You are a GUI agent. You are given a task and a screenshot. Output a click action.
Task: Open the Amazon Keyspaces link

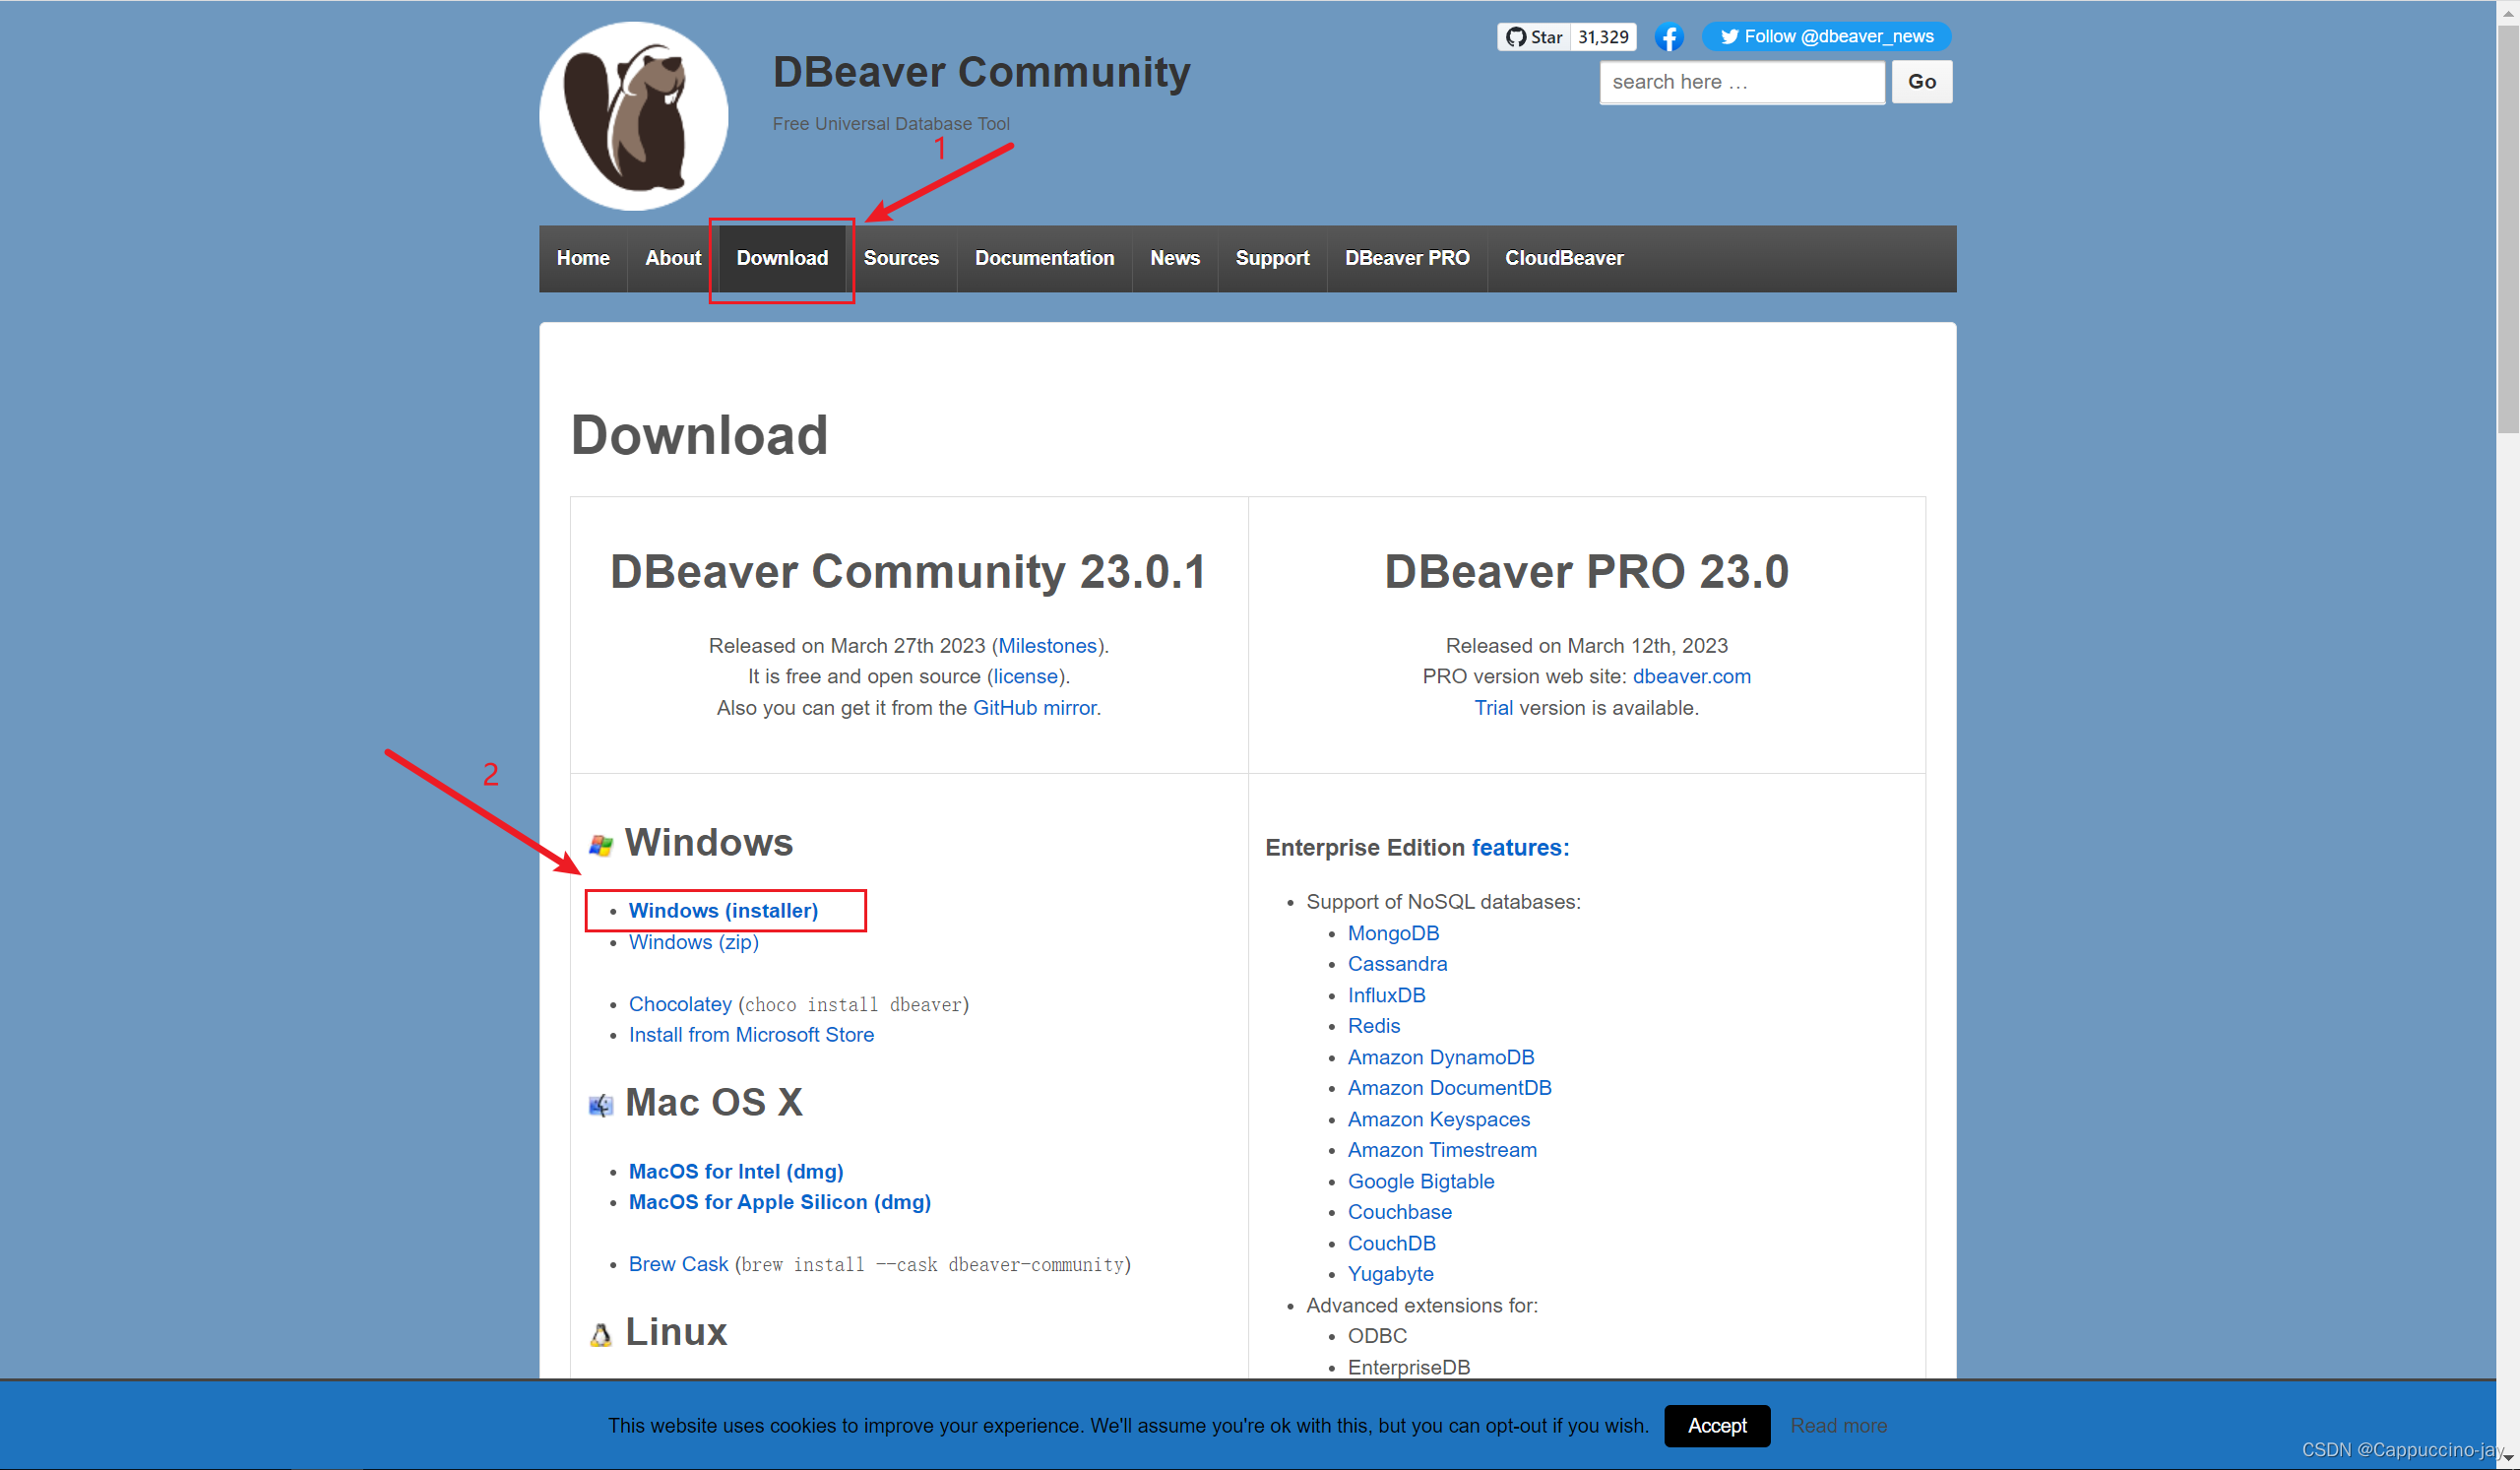(x=1438, y=1120)
